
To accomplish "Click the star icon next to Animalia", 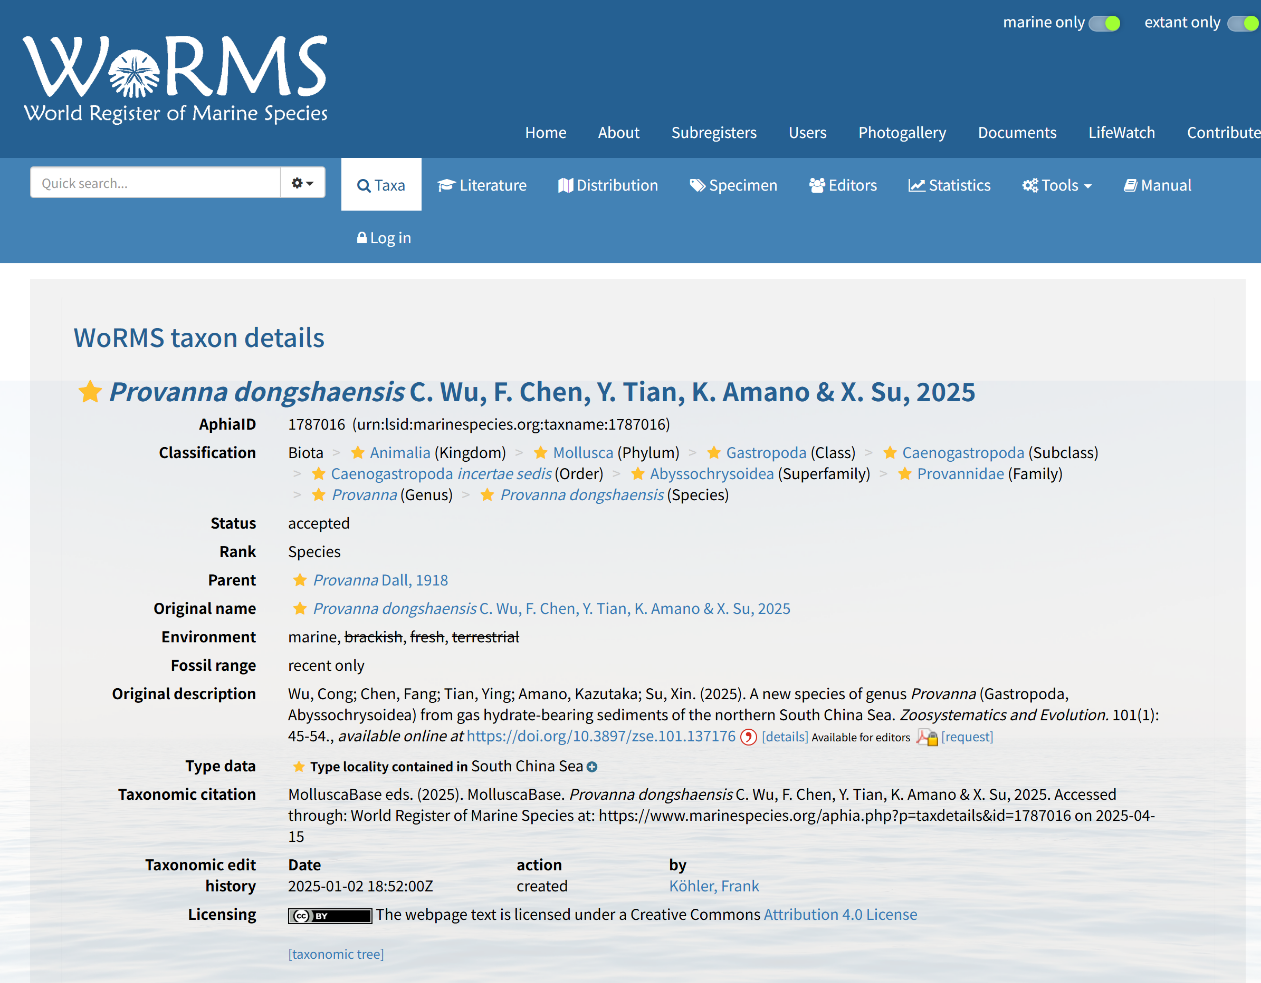I will 357,453.
